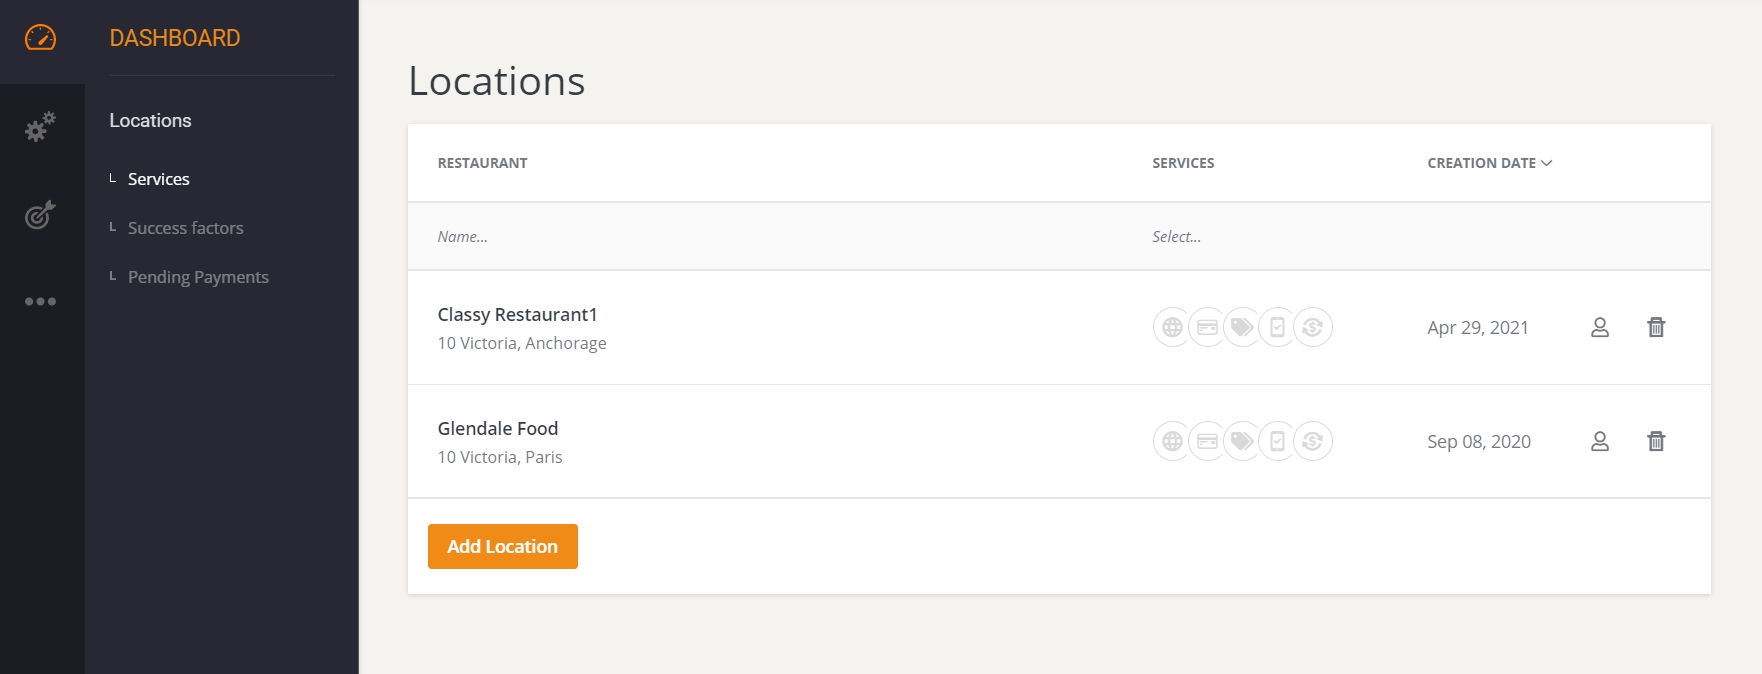Image resolution: width=1762 pixels, height=674 pixels.
Task: Delete the Glendale Food location
Action: tap(1656, 441)
